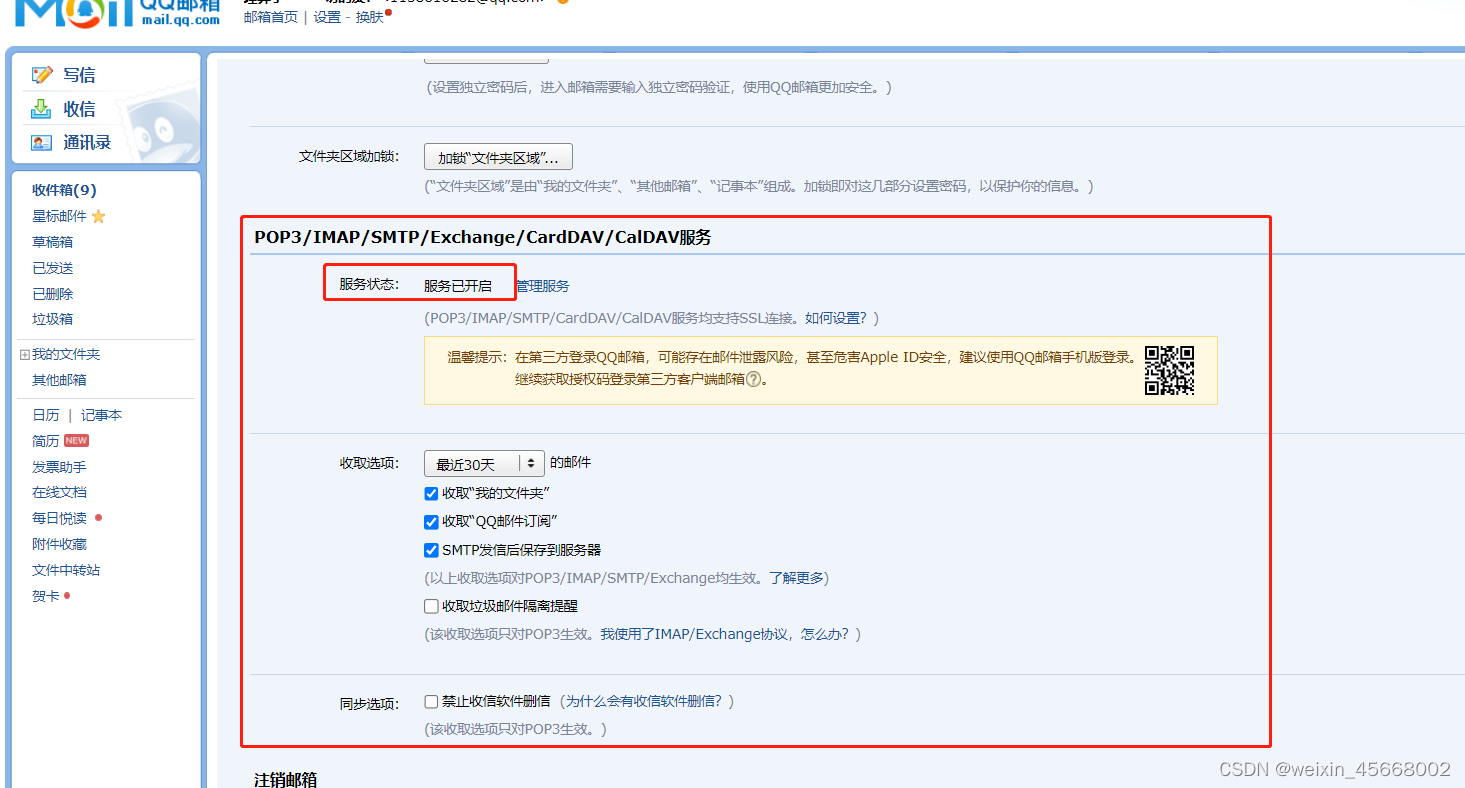Open 设置 link in header

click(327, 17)
